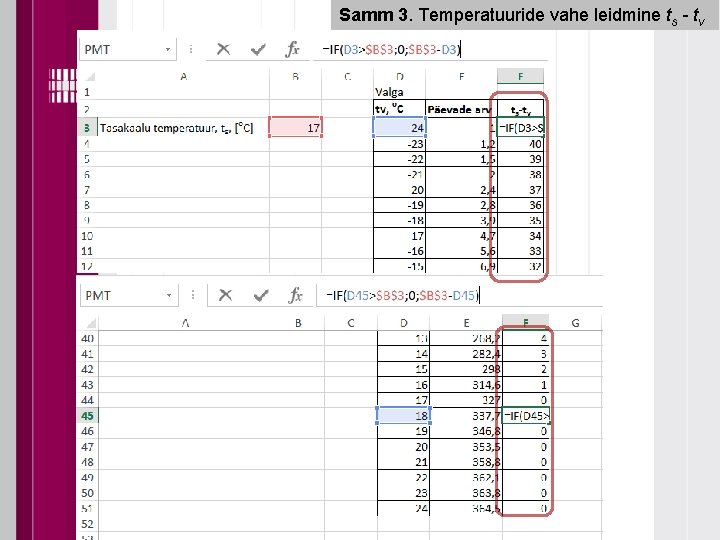This screenshot has width=720, height=540.
Task: Click cell E8 with value 2,8
Action: pyautogui.click(x=461, y=205)
